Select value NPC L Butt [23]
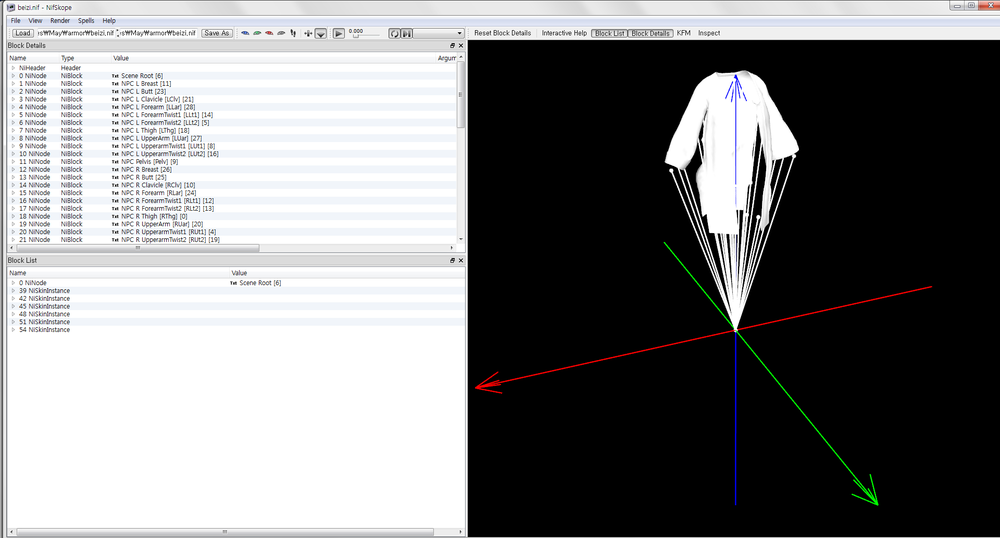 (x=143, y=92)
